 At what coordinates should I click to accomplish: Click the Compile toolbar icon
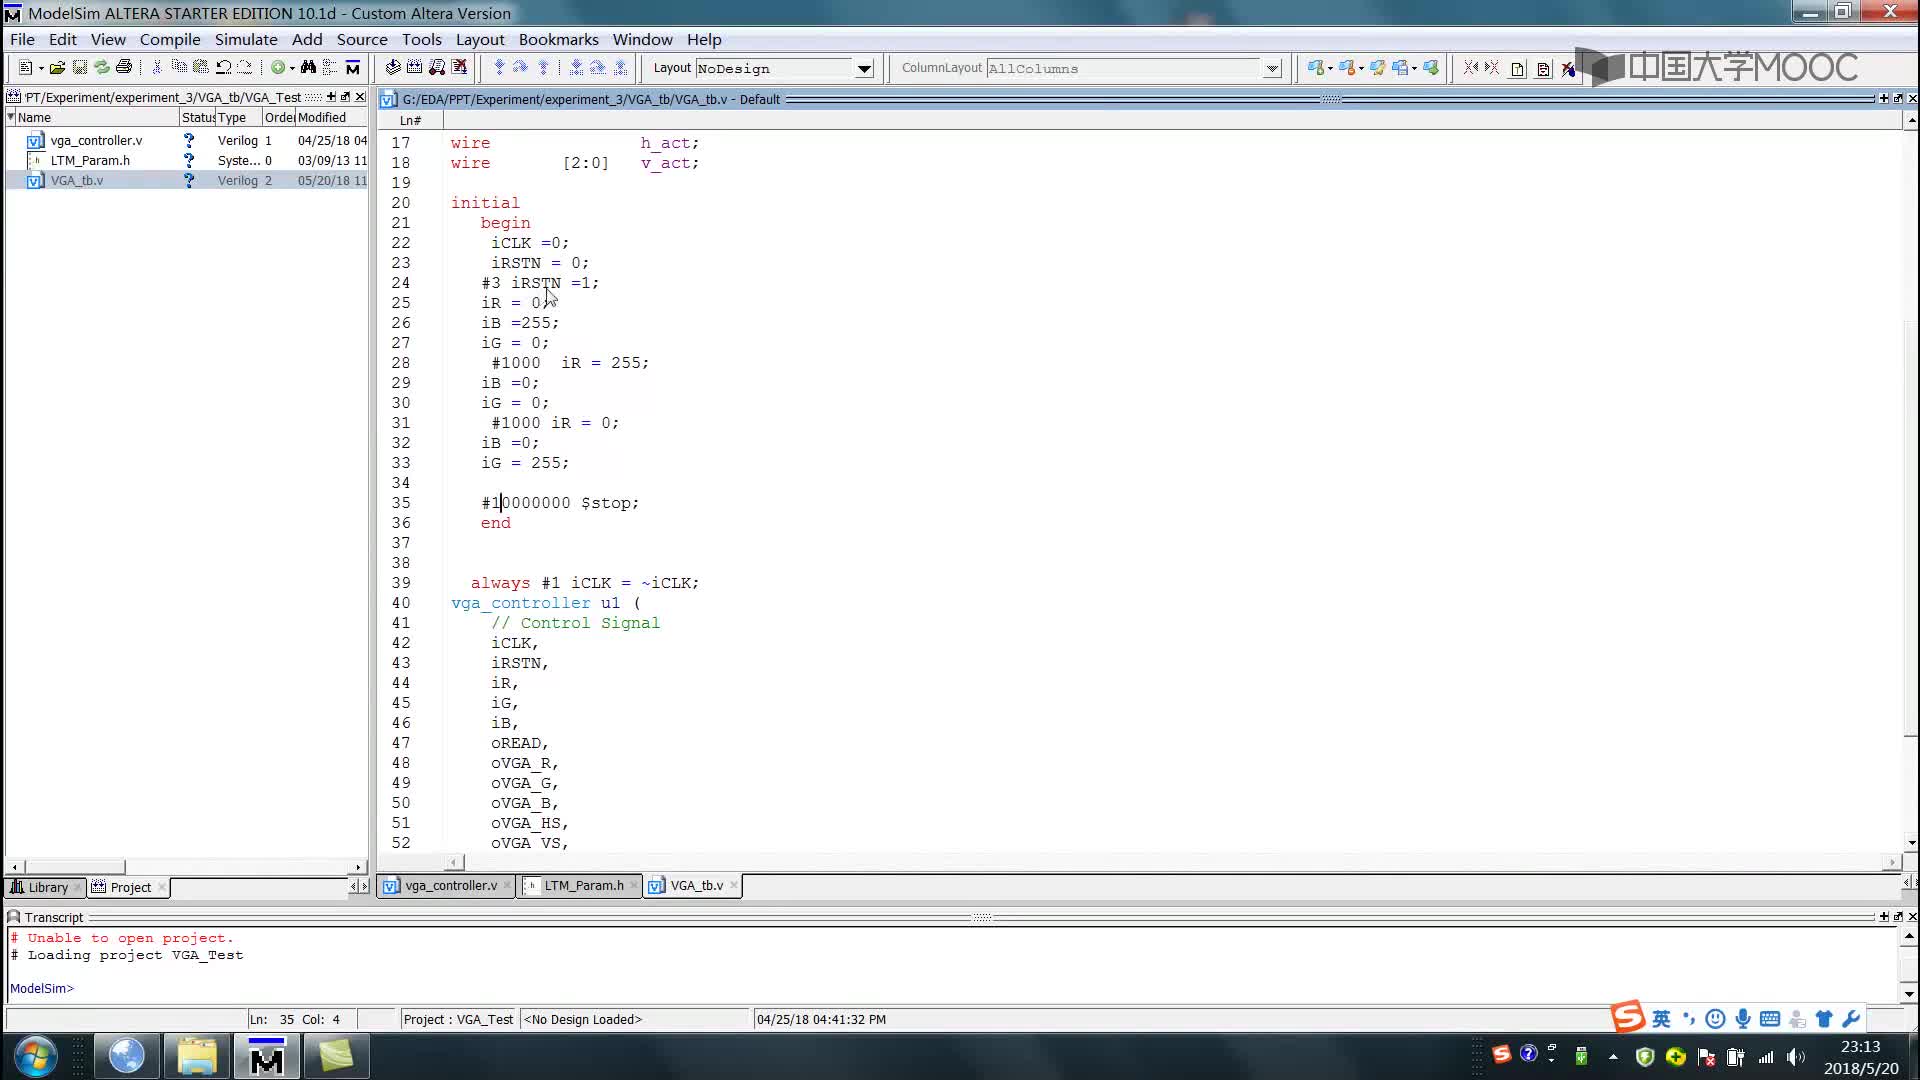(x=393, y=67)
